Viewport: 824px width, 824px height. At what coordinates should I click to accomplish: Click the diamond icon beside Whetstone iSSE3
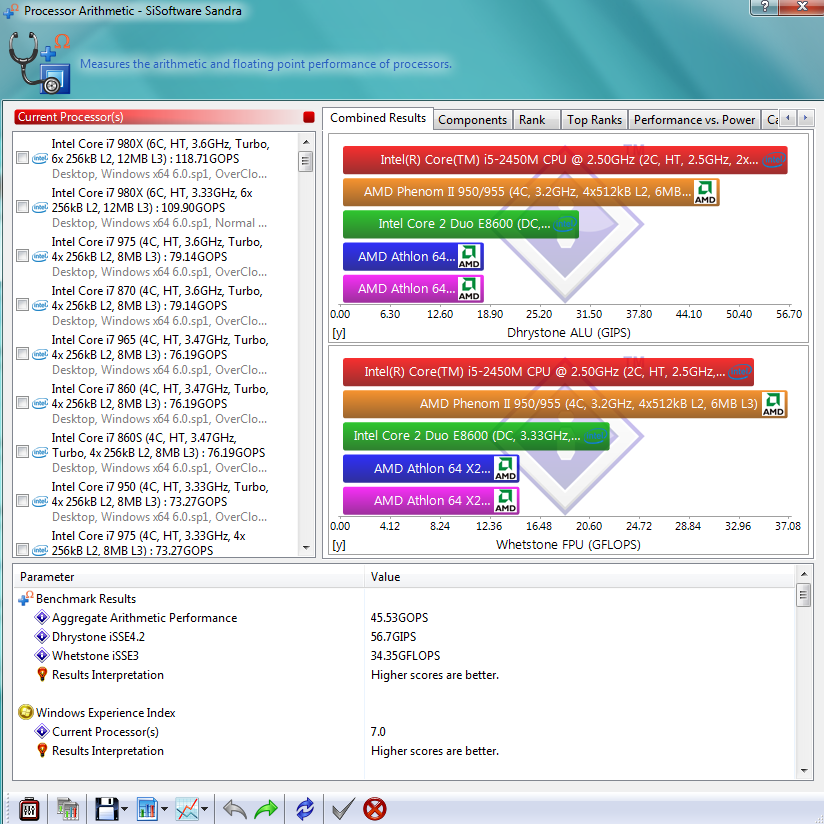42,655
